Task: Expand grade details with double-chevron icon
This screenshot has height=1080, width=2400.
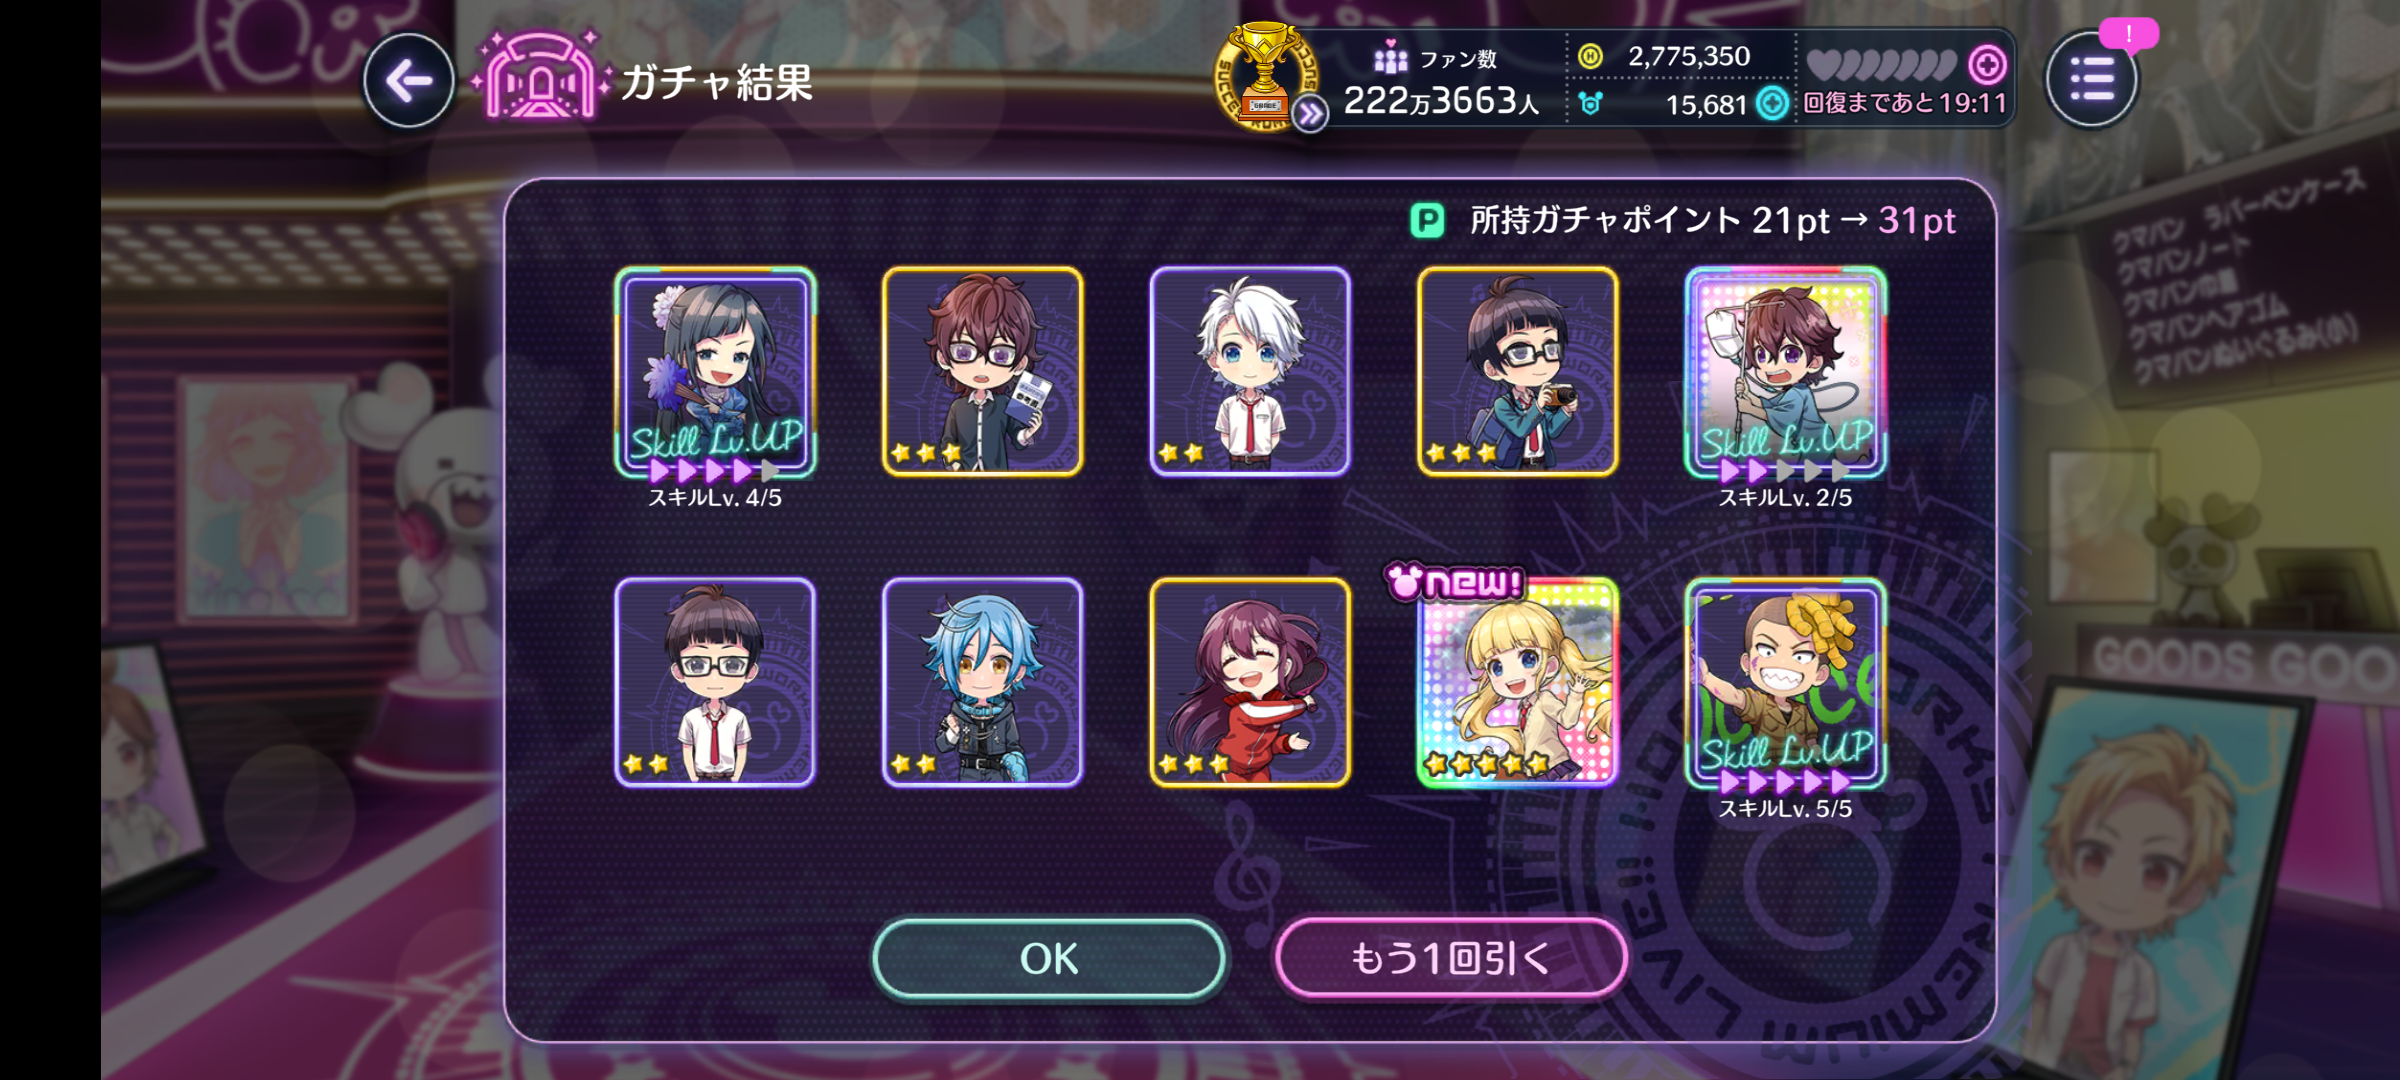Action: pyautogui.click(x=1310, y=114)
